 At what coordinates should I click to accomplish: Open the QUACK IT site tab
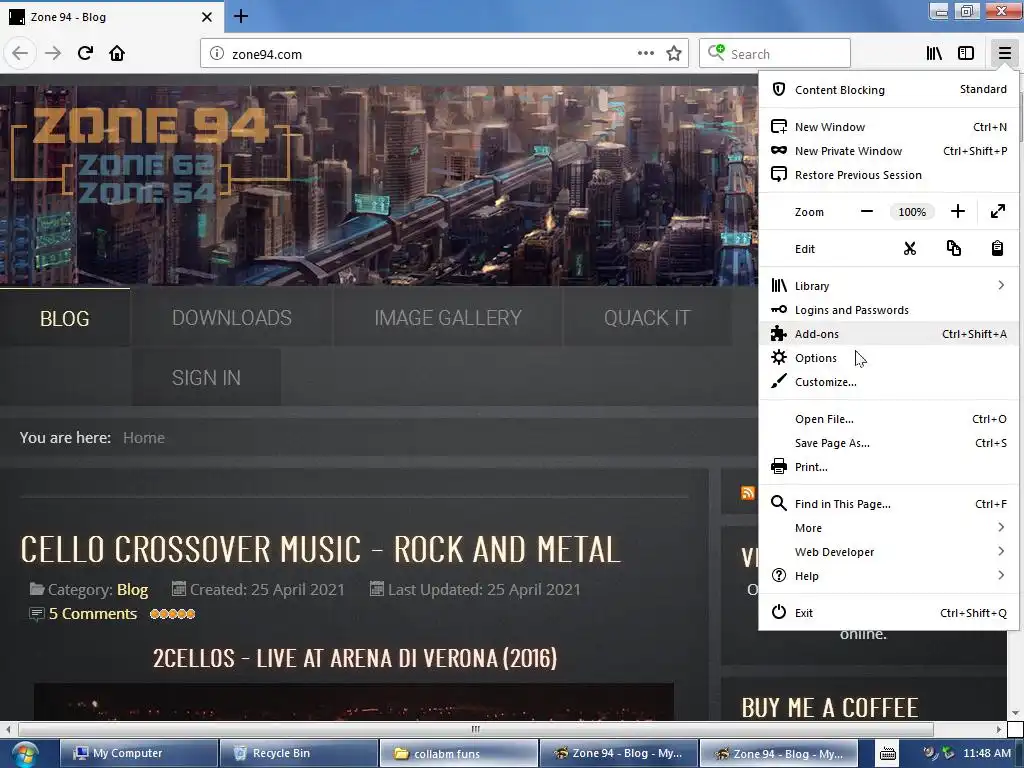pos(647,318)
